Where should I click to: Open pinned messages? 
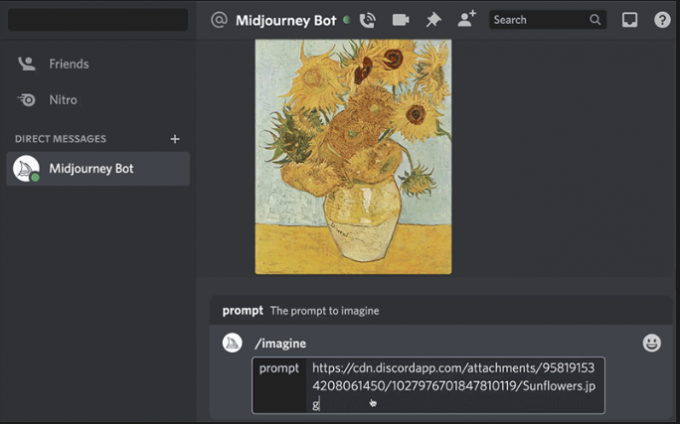[x=433, y=20]
